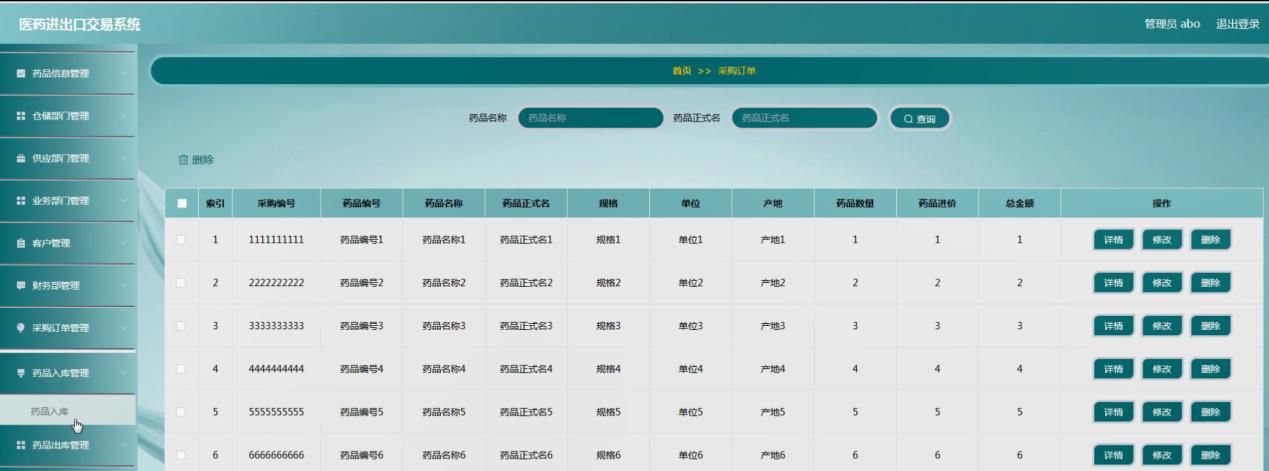Collapse the 药品入库管理 chevron
This screenshot has height=471, width=1269.
[123, 373]
